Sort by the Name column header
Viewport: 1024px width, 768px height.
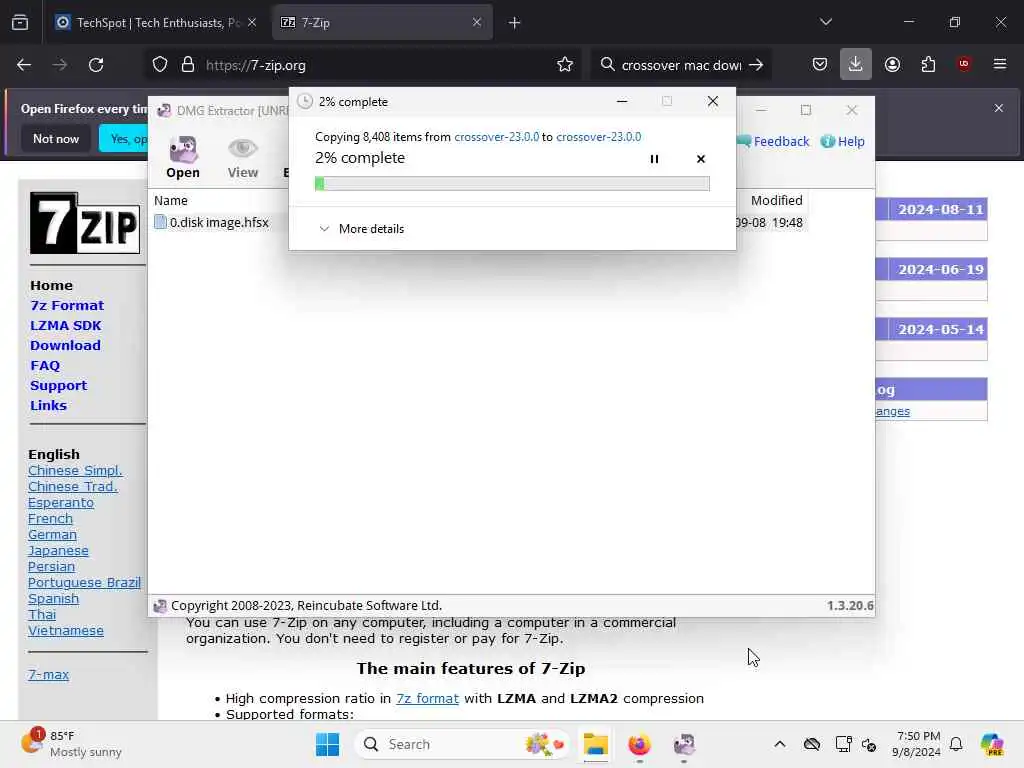click(x=171, y=200)
